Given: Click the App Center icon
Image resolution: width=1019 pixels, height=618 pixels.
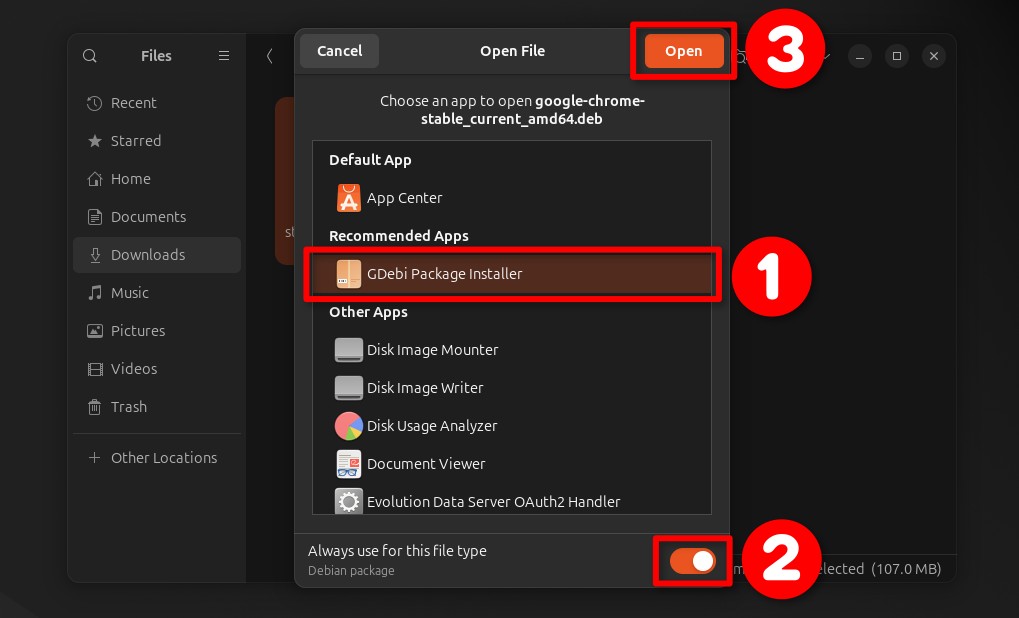Looking at the screenshot, I should 348,198.
